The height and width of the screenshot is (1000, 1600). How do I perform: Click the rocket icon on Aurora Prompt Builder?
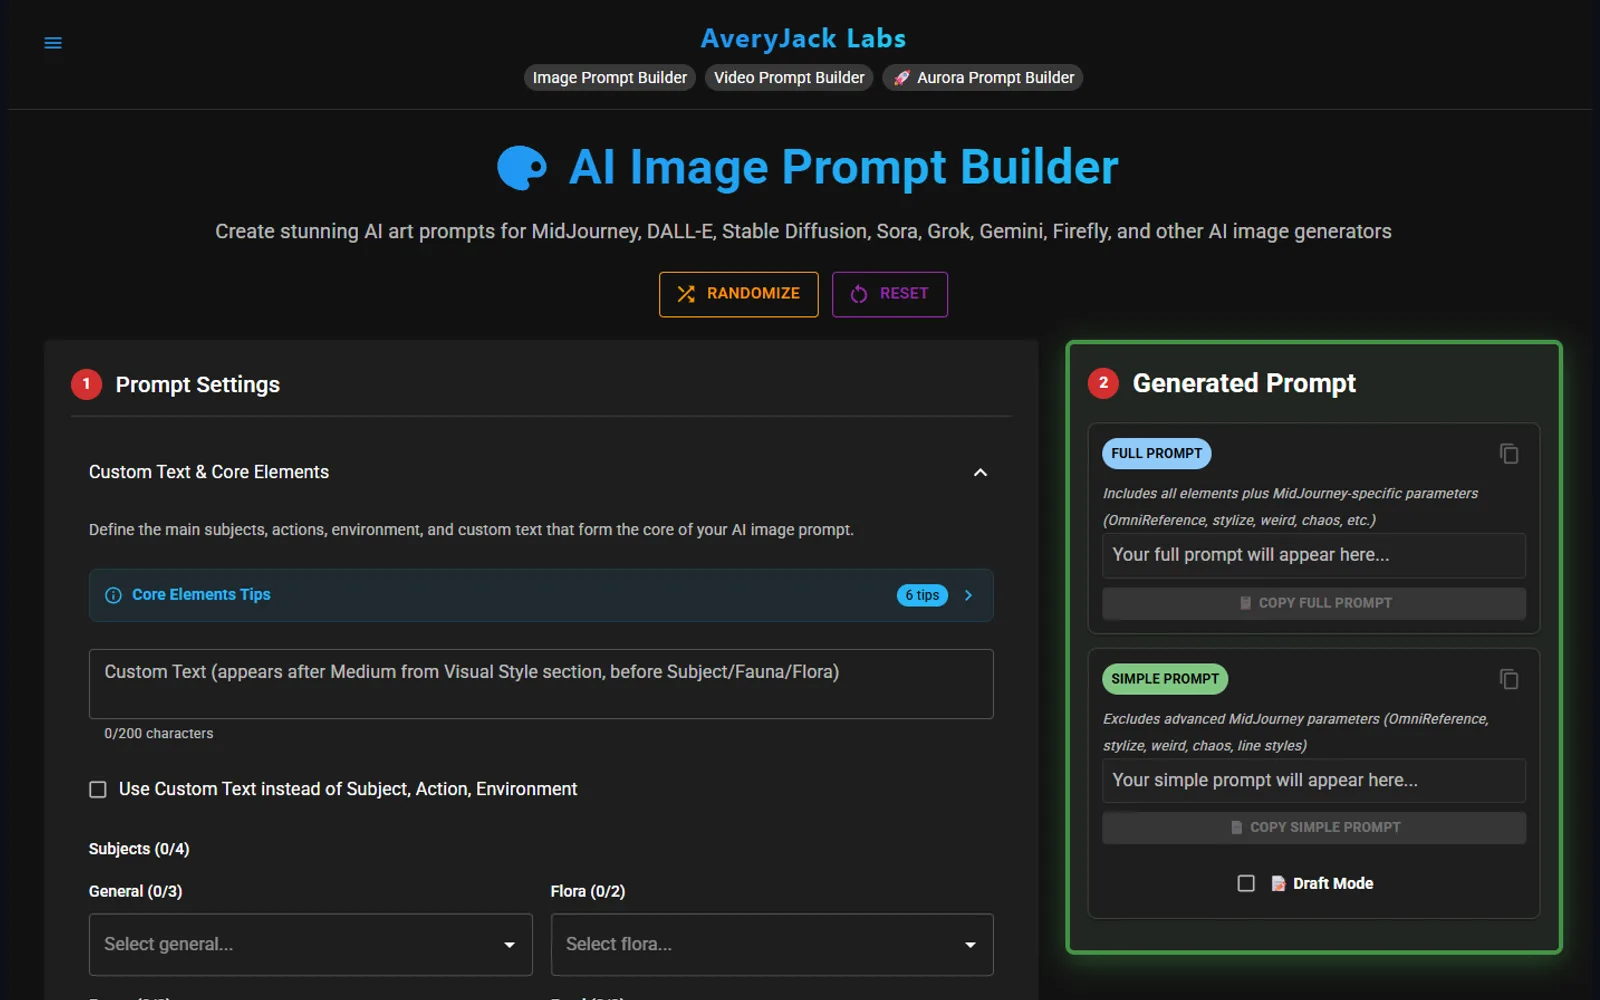[x=901, y=78]
